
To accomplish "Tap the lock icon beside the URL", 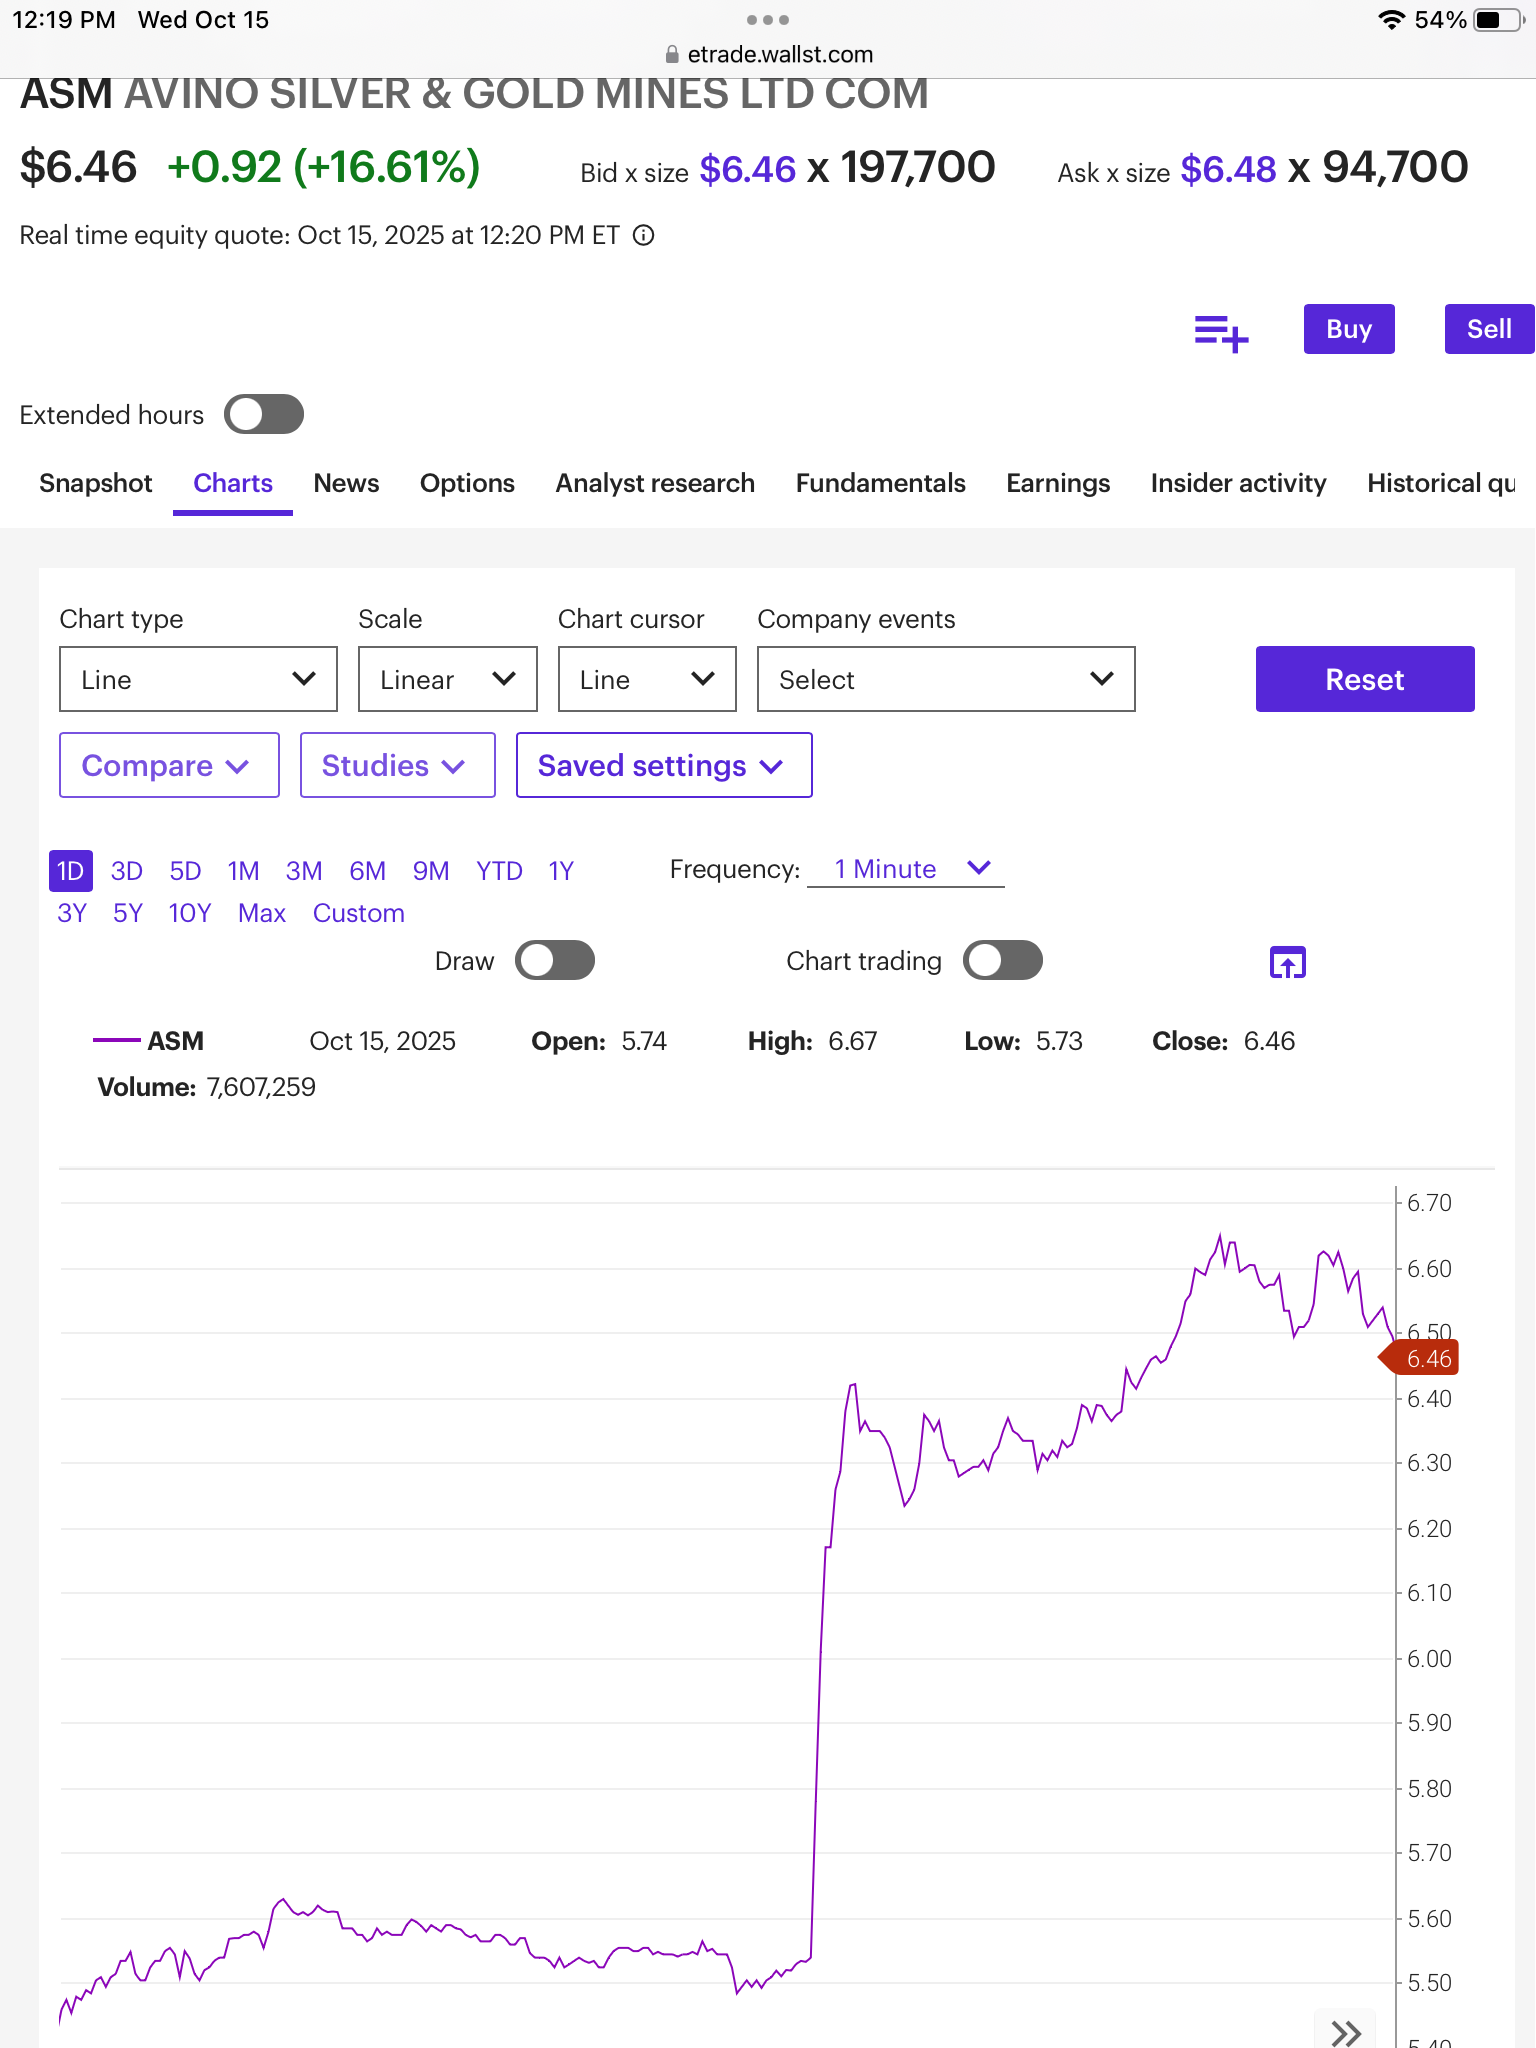I will coord(672,54).
